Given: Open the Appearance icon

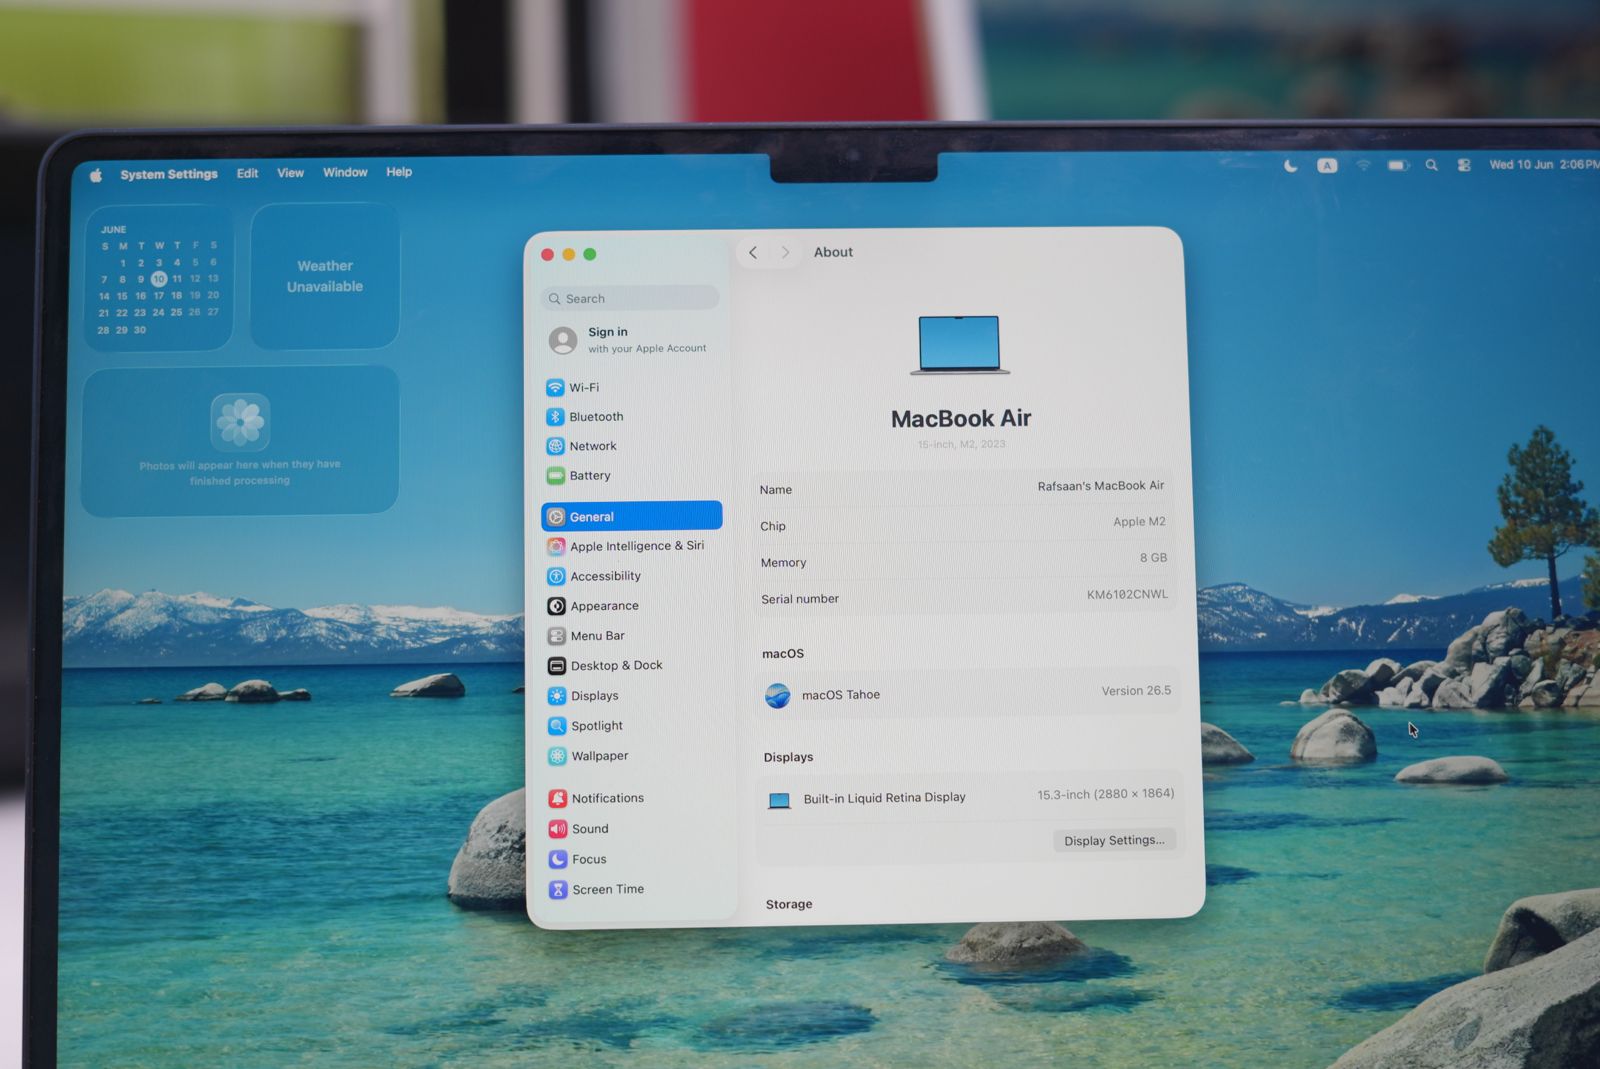Looking at the screenshot, I should point(556,606).
